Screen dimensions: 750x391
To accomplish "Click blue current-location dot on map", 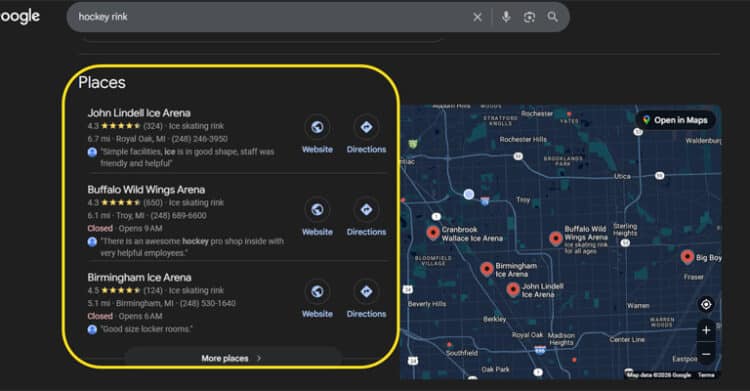I will coord(469,194).
